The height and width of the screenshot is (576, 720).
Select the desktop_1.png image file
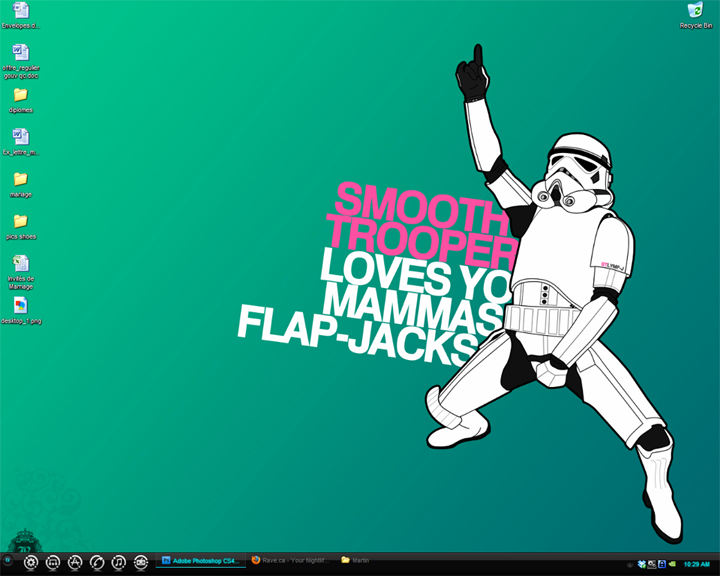point(21,311)
